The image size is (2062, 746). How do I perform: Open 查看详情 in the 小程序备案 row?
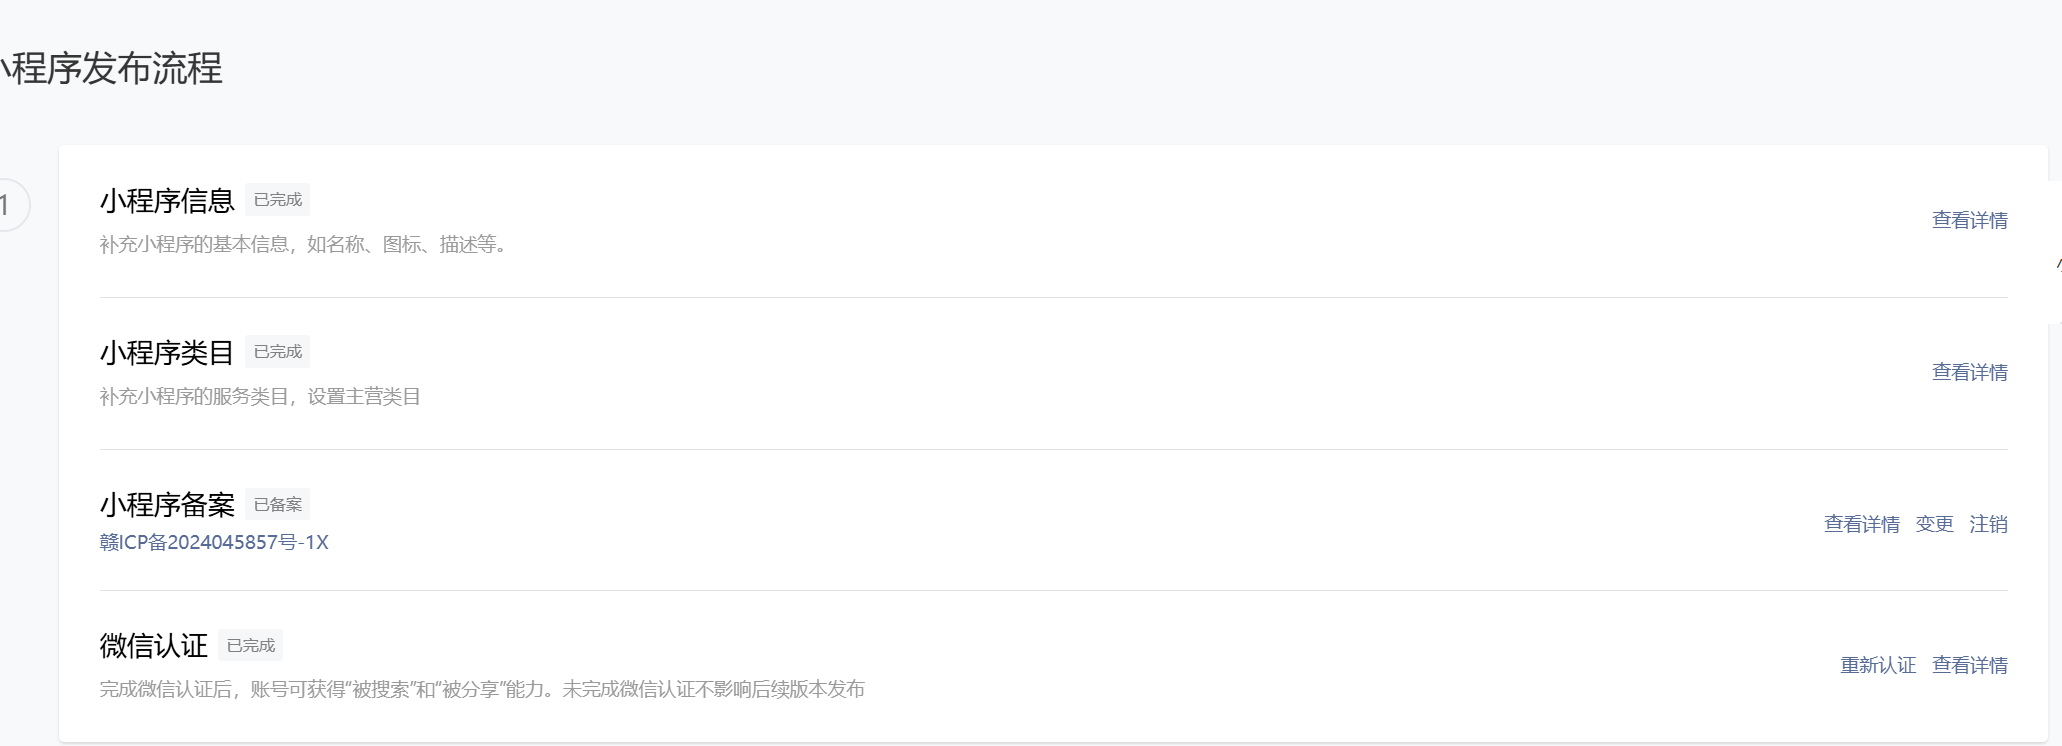1861,524
